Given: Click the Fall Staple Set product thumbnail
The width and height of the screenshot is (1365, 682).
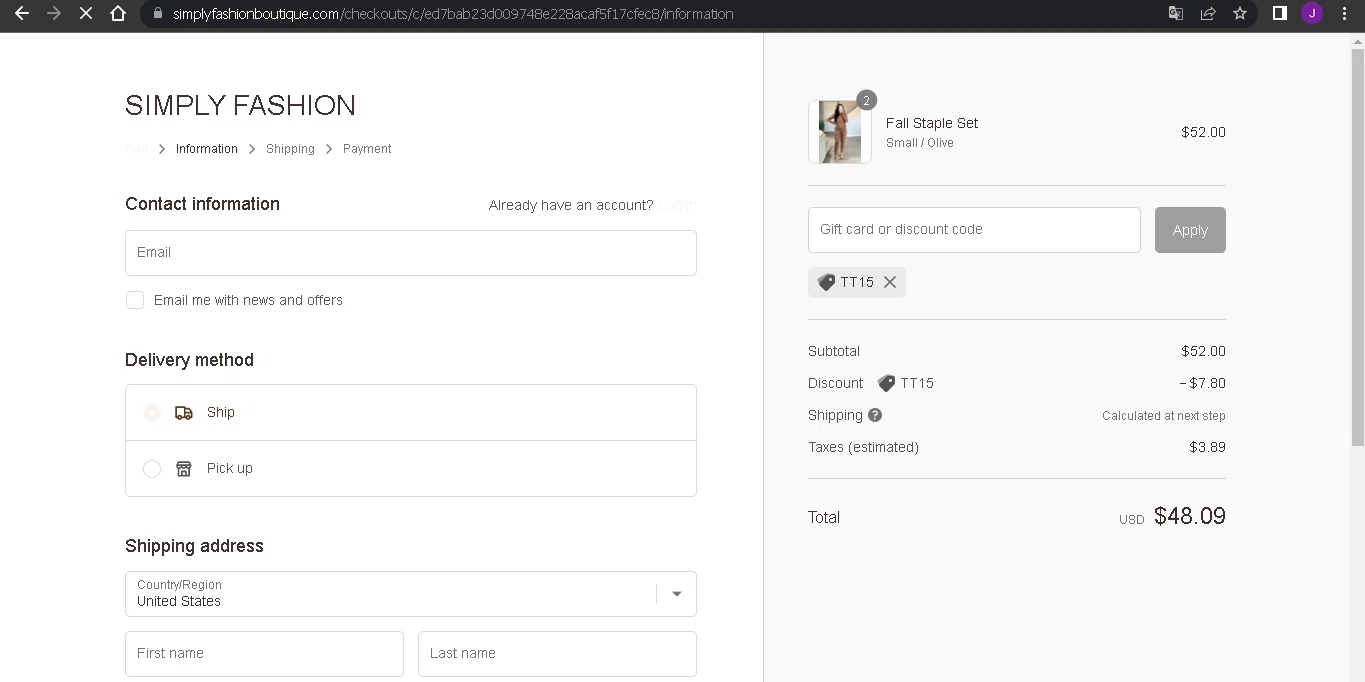Looking at the screenshot, I should (x=840, y=132).
